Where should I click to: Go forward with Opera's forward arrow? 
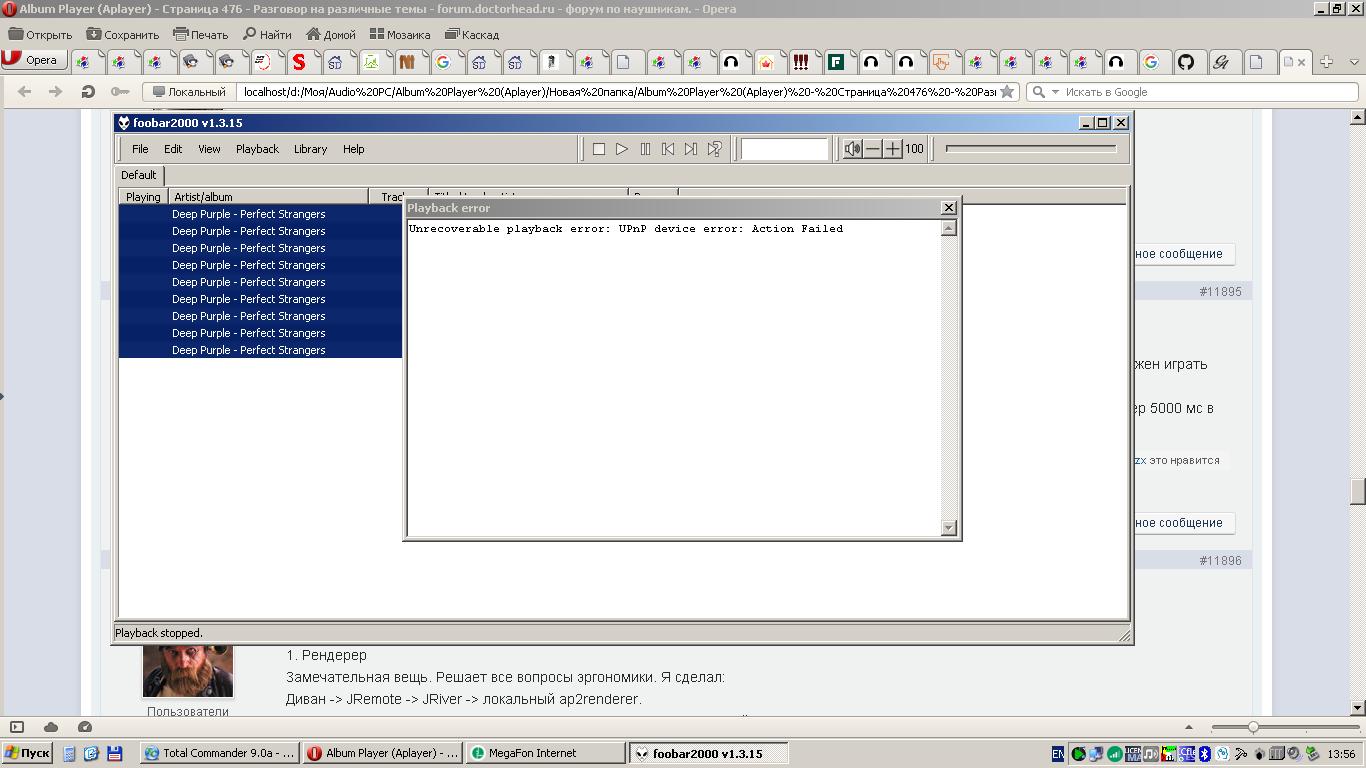click(x=55, y=91)
